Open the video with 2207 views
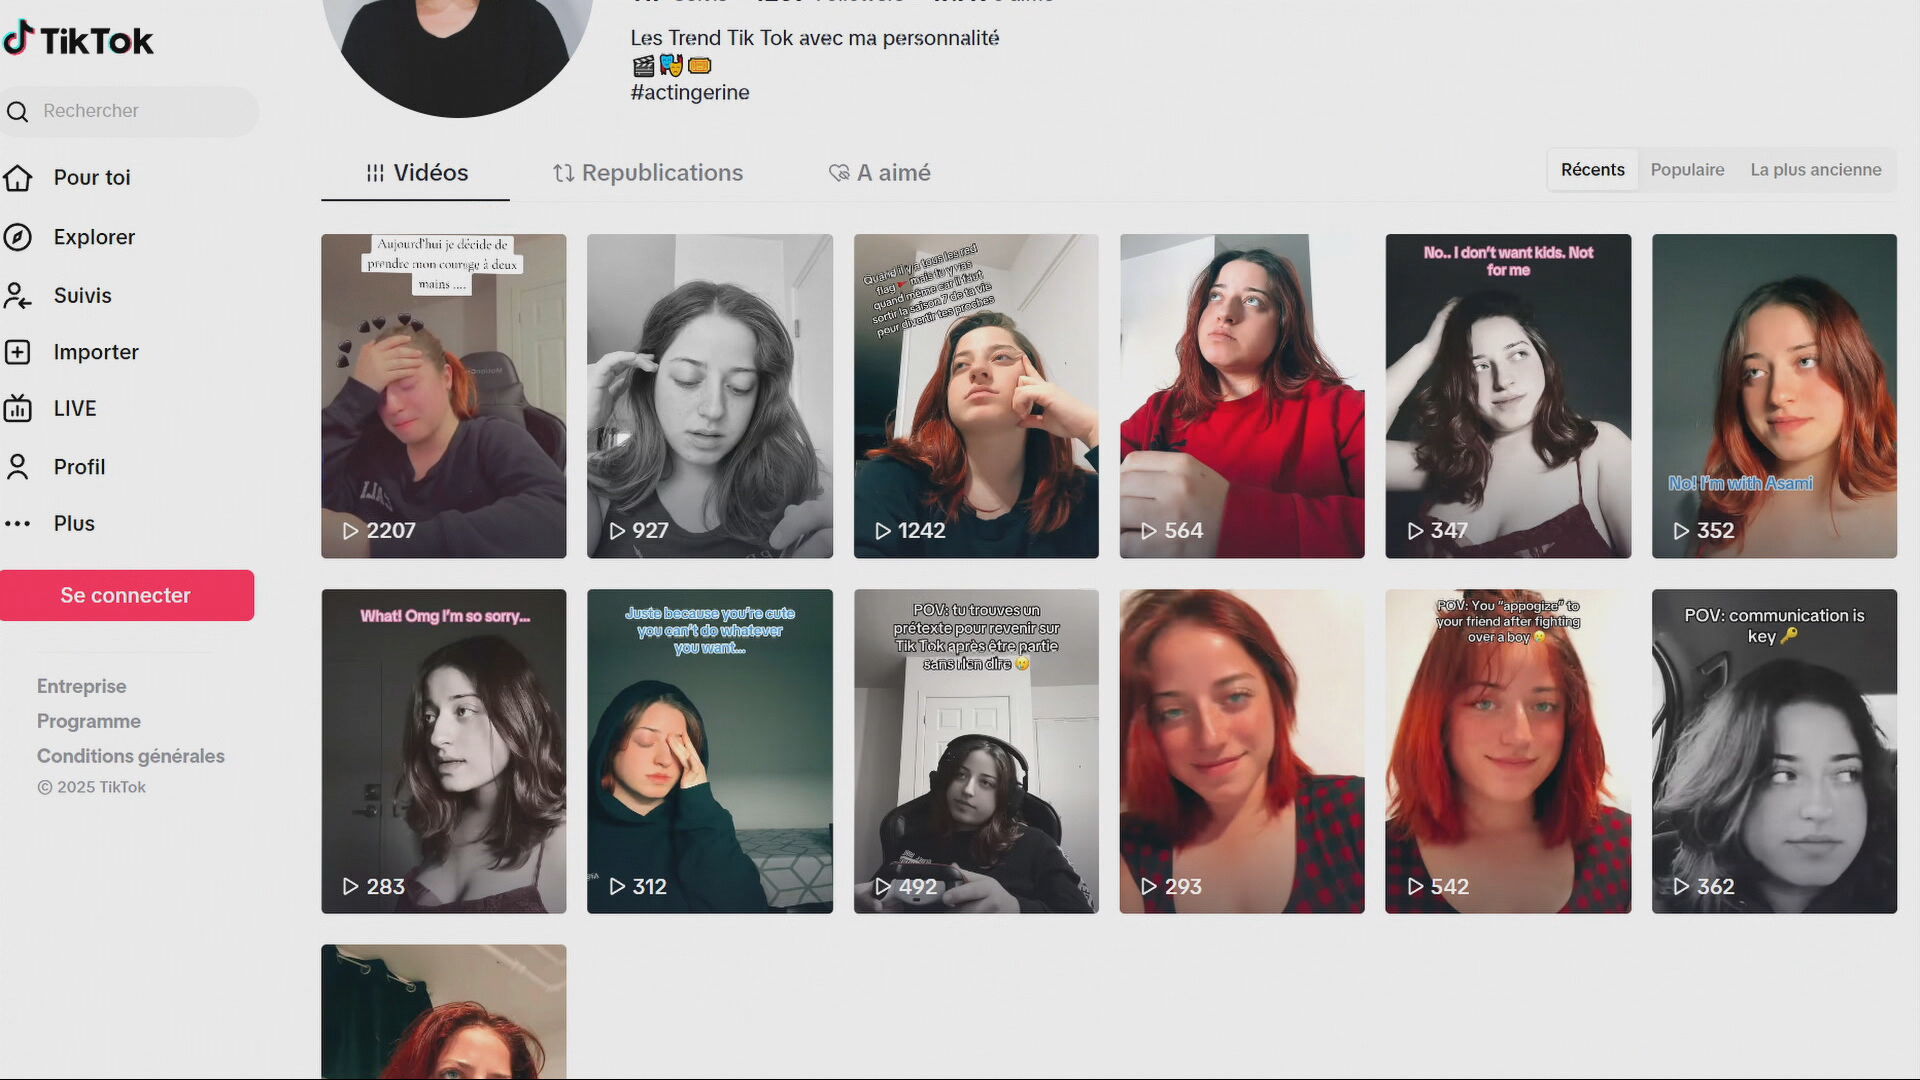This screenshot has height=1080, width=1920. pos(444,396)
